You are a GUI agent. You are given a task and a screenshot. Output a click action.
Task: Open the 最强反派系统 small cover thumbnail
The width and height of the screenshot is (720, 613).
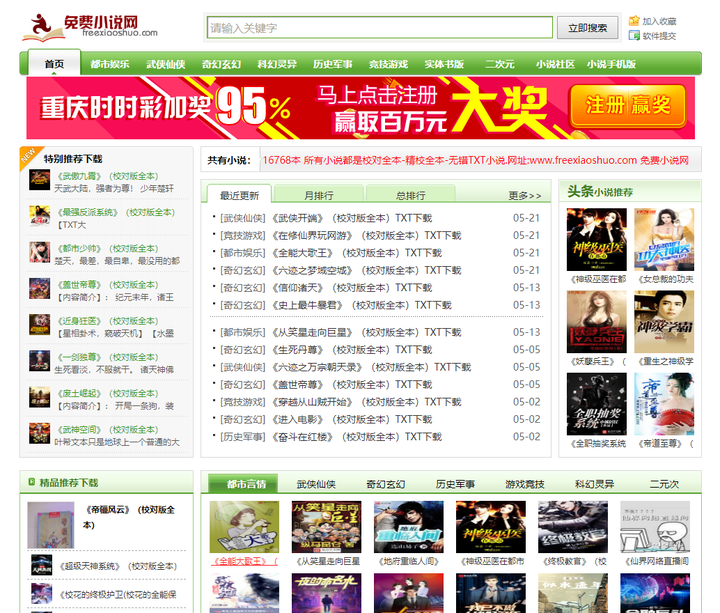(x=39, y=216)
